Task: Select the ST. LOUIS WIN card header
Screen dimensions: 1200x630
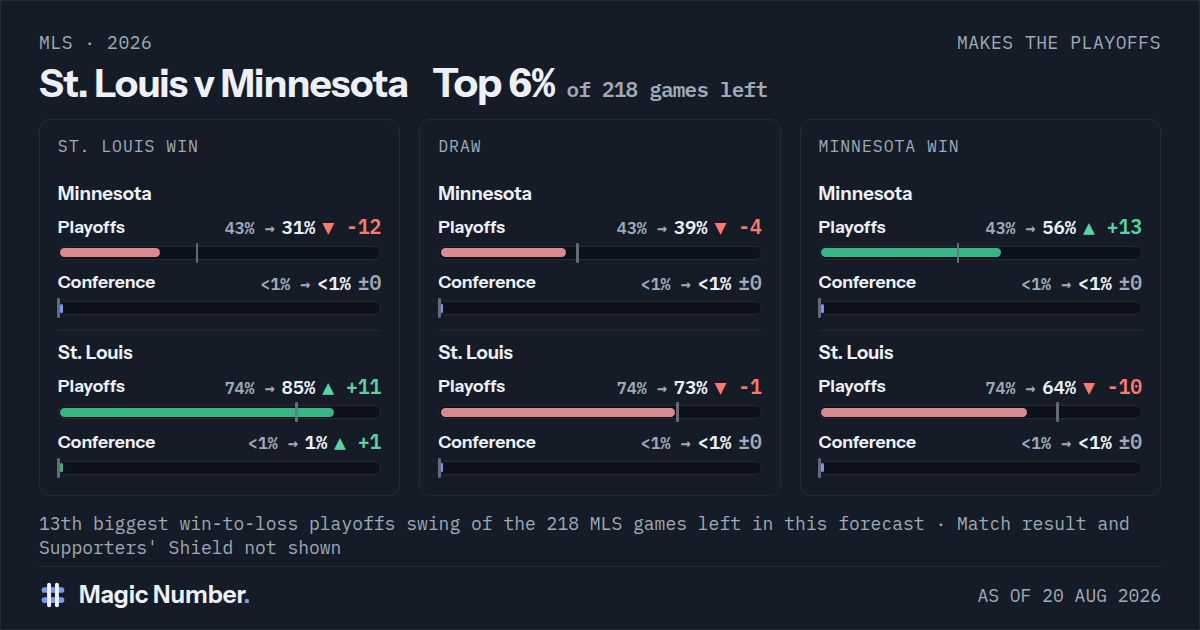Action: coord(128,146)
